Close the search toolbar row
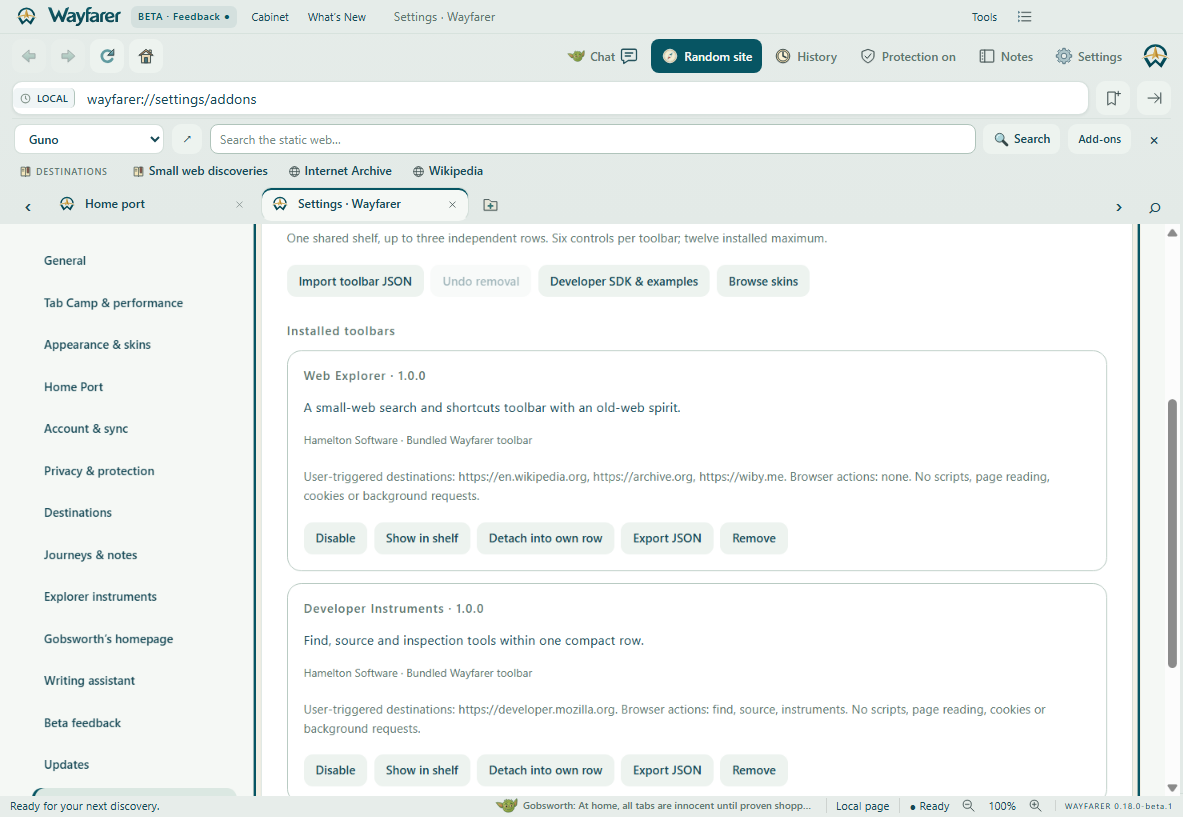The width and height of the screenshot is (1183, 817). (1154, 140)
